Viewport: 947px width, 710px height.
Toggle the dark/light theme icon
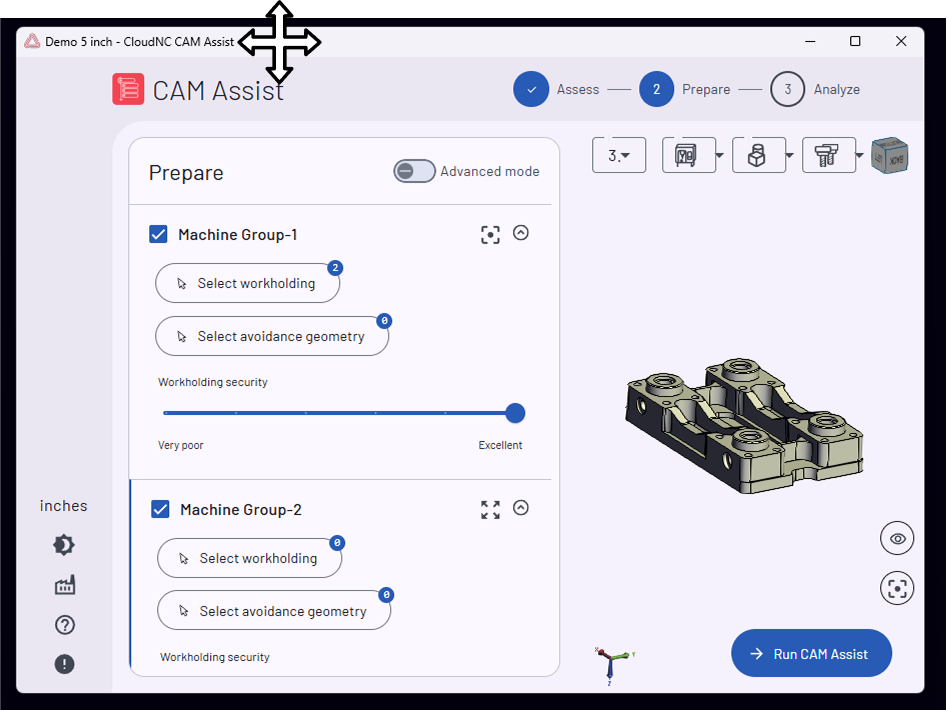point(64,545)
